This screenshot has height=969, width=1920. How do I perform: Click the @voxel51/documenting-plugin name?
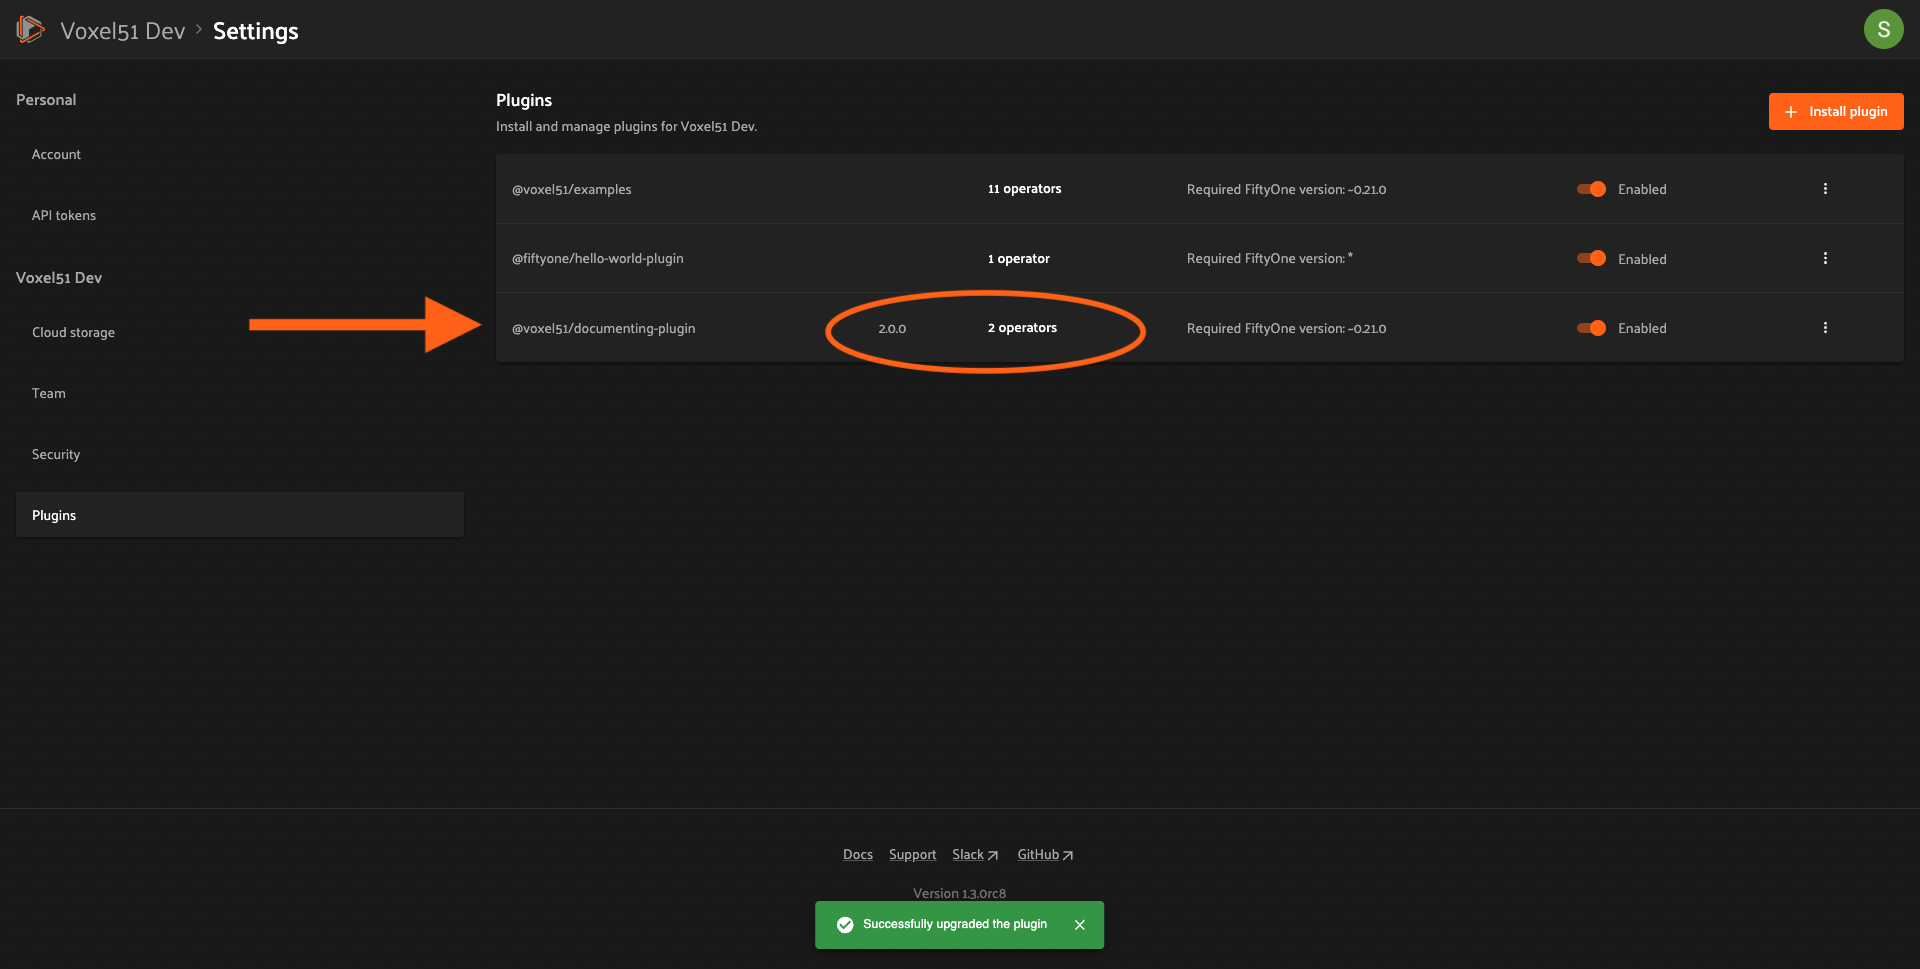[603, 328]
